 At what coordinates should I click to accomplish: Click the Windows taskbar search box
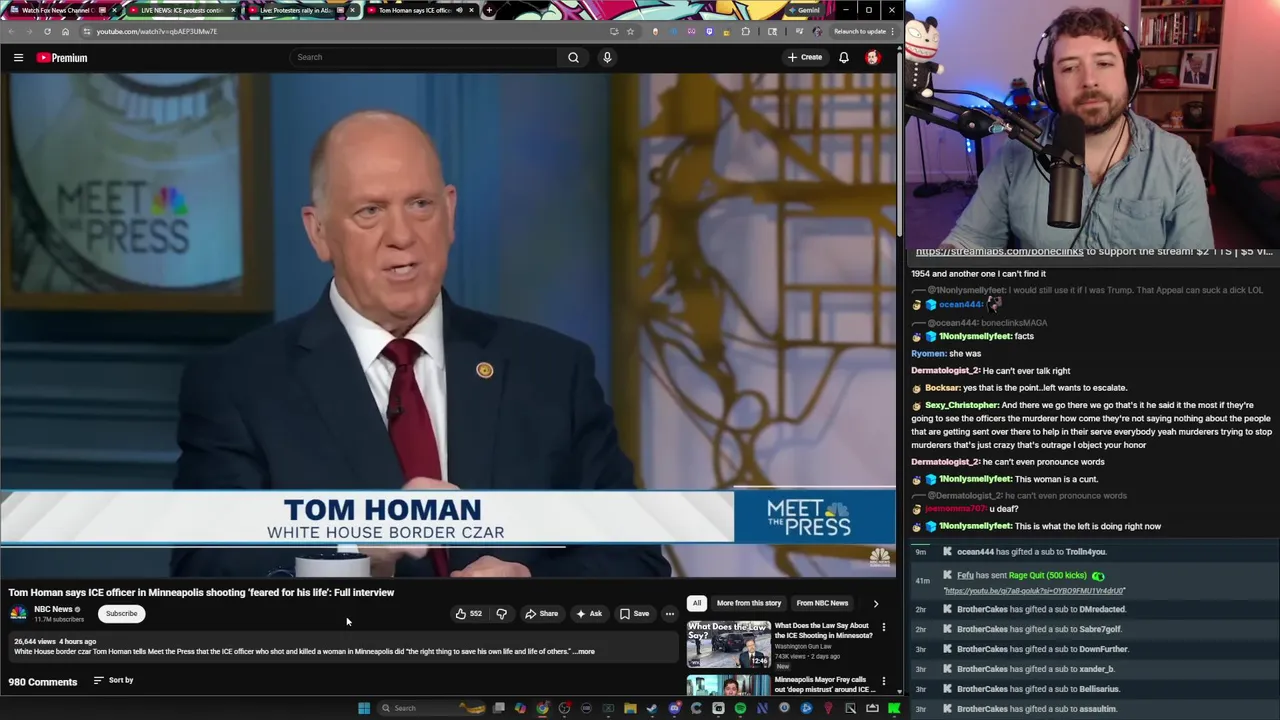coord(430,708)
